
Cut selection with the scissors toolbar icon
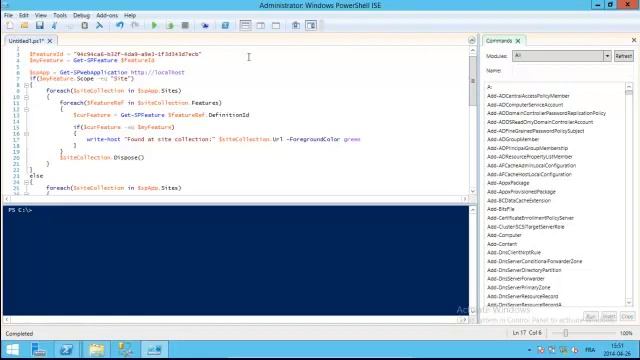(54, 25)
